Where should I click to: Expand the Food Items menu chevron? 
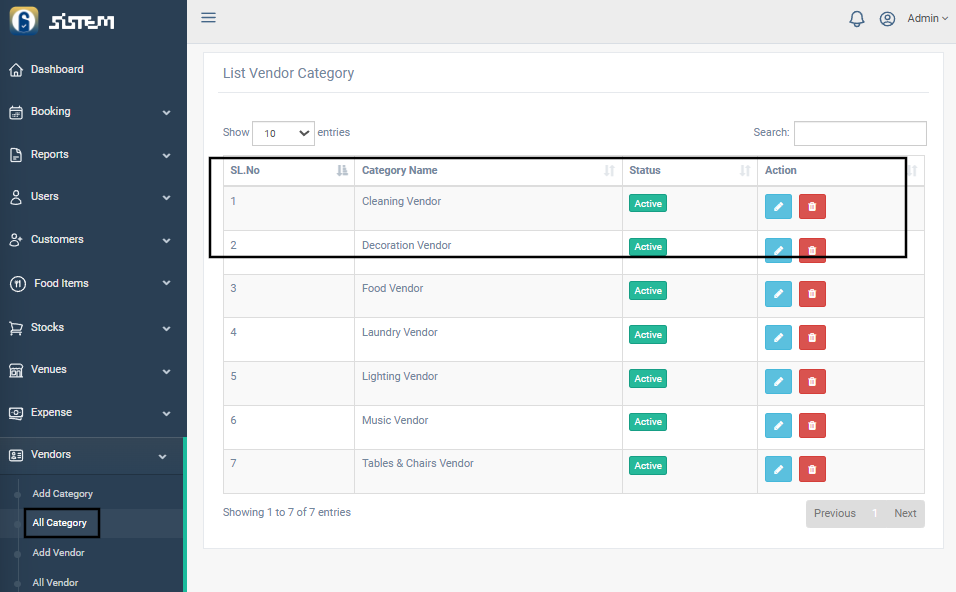(166, 283)
